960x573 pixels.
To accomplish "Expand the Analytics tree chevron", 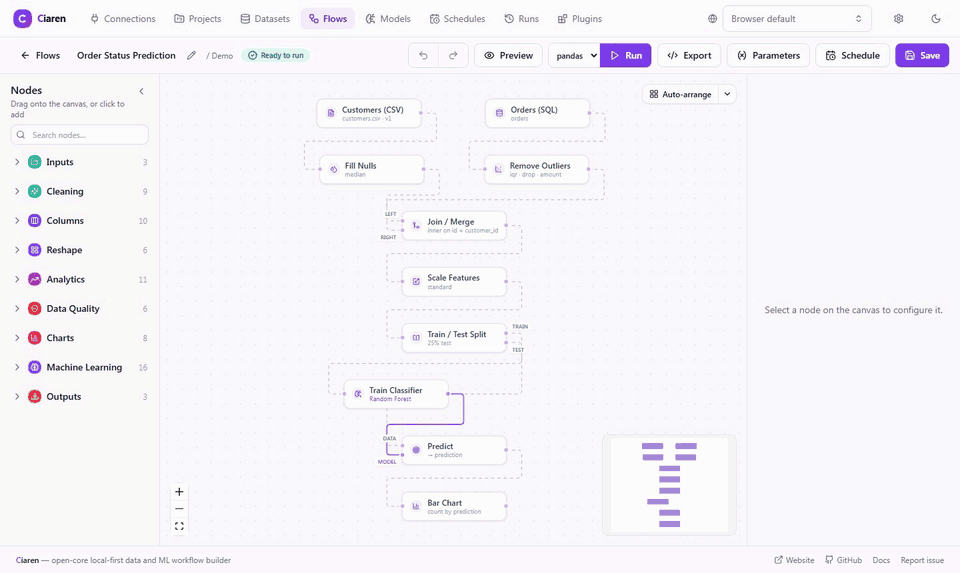I will [x=17, y=279].
